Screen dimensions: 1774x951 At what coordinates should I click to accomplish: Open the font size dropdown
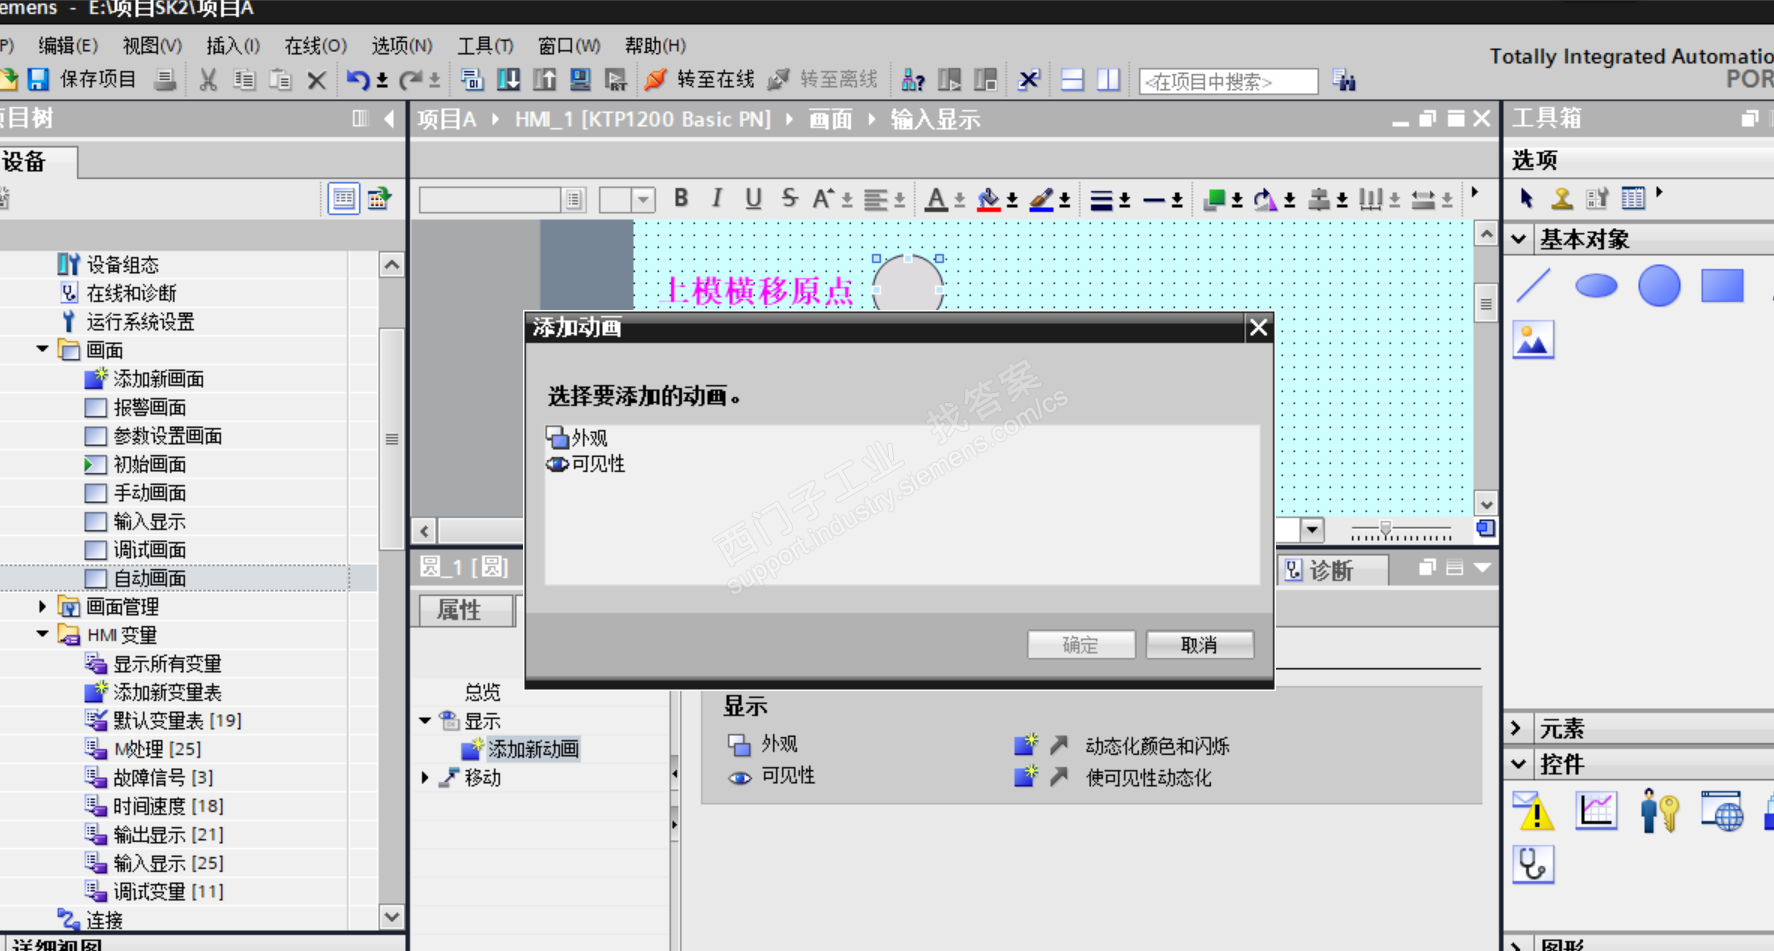[x=643, y=199]
